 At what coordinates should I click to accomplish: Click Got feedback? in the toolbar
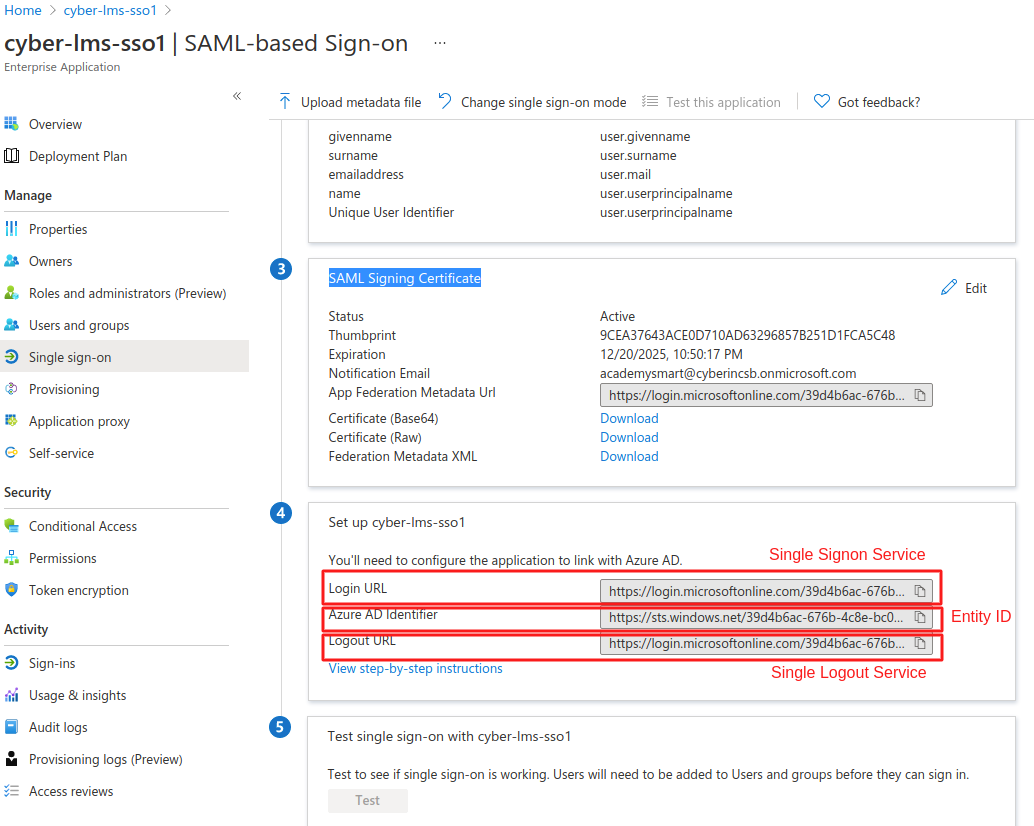(x=867, y=102)
